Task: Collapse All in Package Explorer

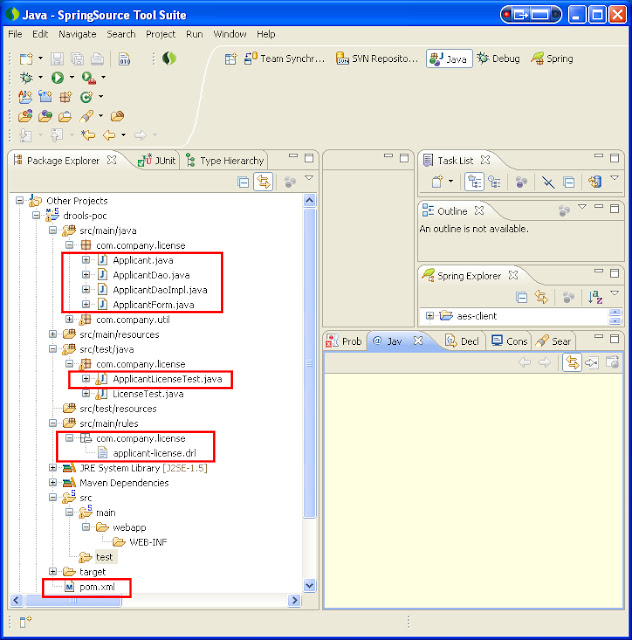Action: (x=243, y=182)
